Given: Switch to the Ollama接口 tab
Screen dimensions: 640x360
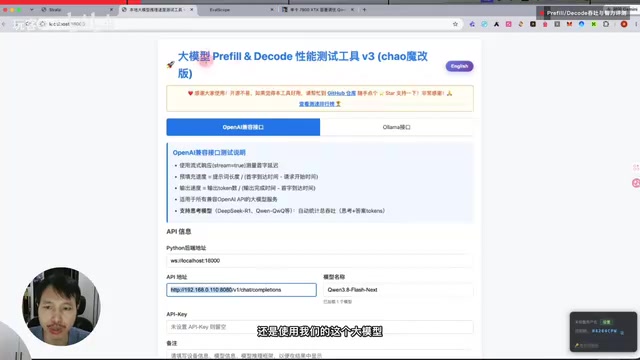Looking at the screenshot, I should pos(396,127).
